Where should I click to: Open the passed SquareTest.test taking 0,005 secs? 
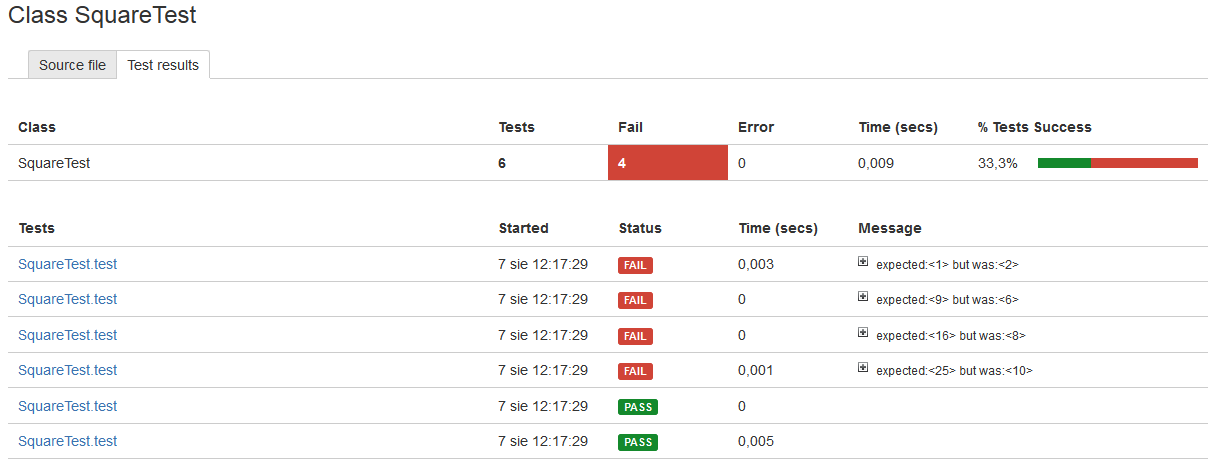click(x=67, y=441)
